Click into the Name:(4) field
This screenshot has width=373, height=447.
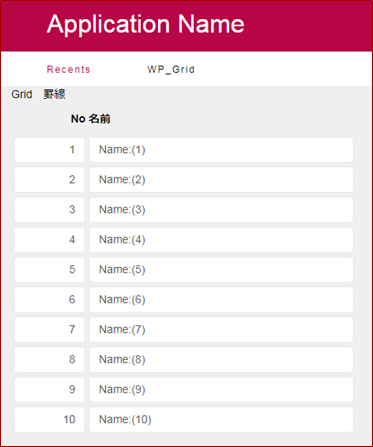point(221,240)
